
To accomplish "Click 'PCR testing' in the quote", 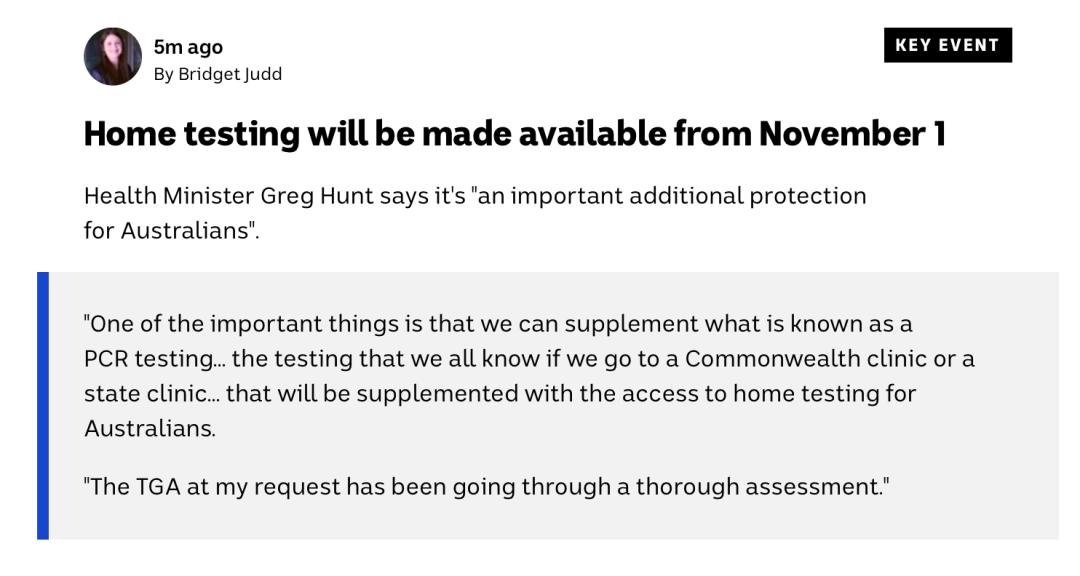I will [149, 359].
